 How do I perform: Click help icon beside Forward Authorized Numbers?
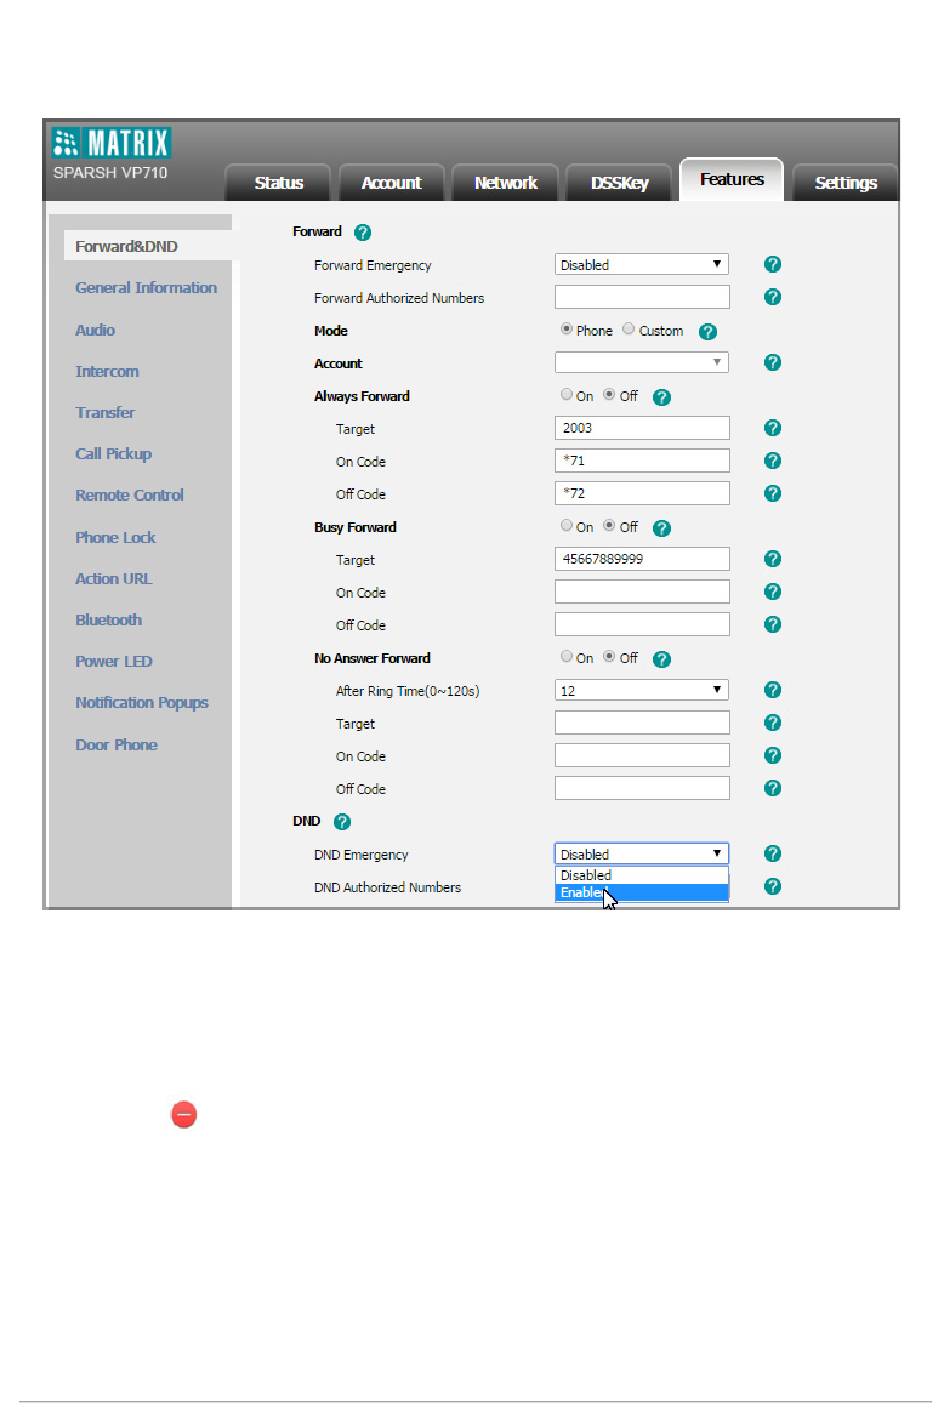coord(772,297)
